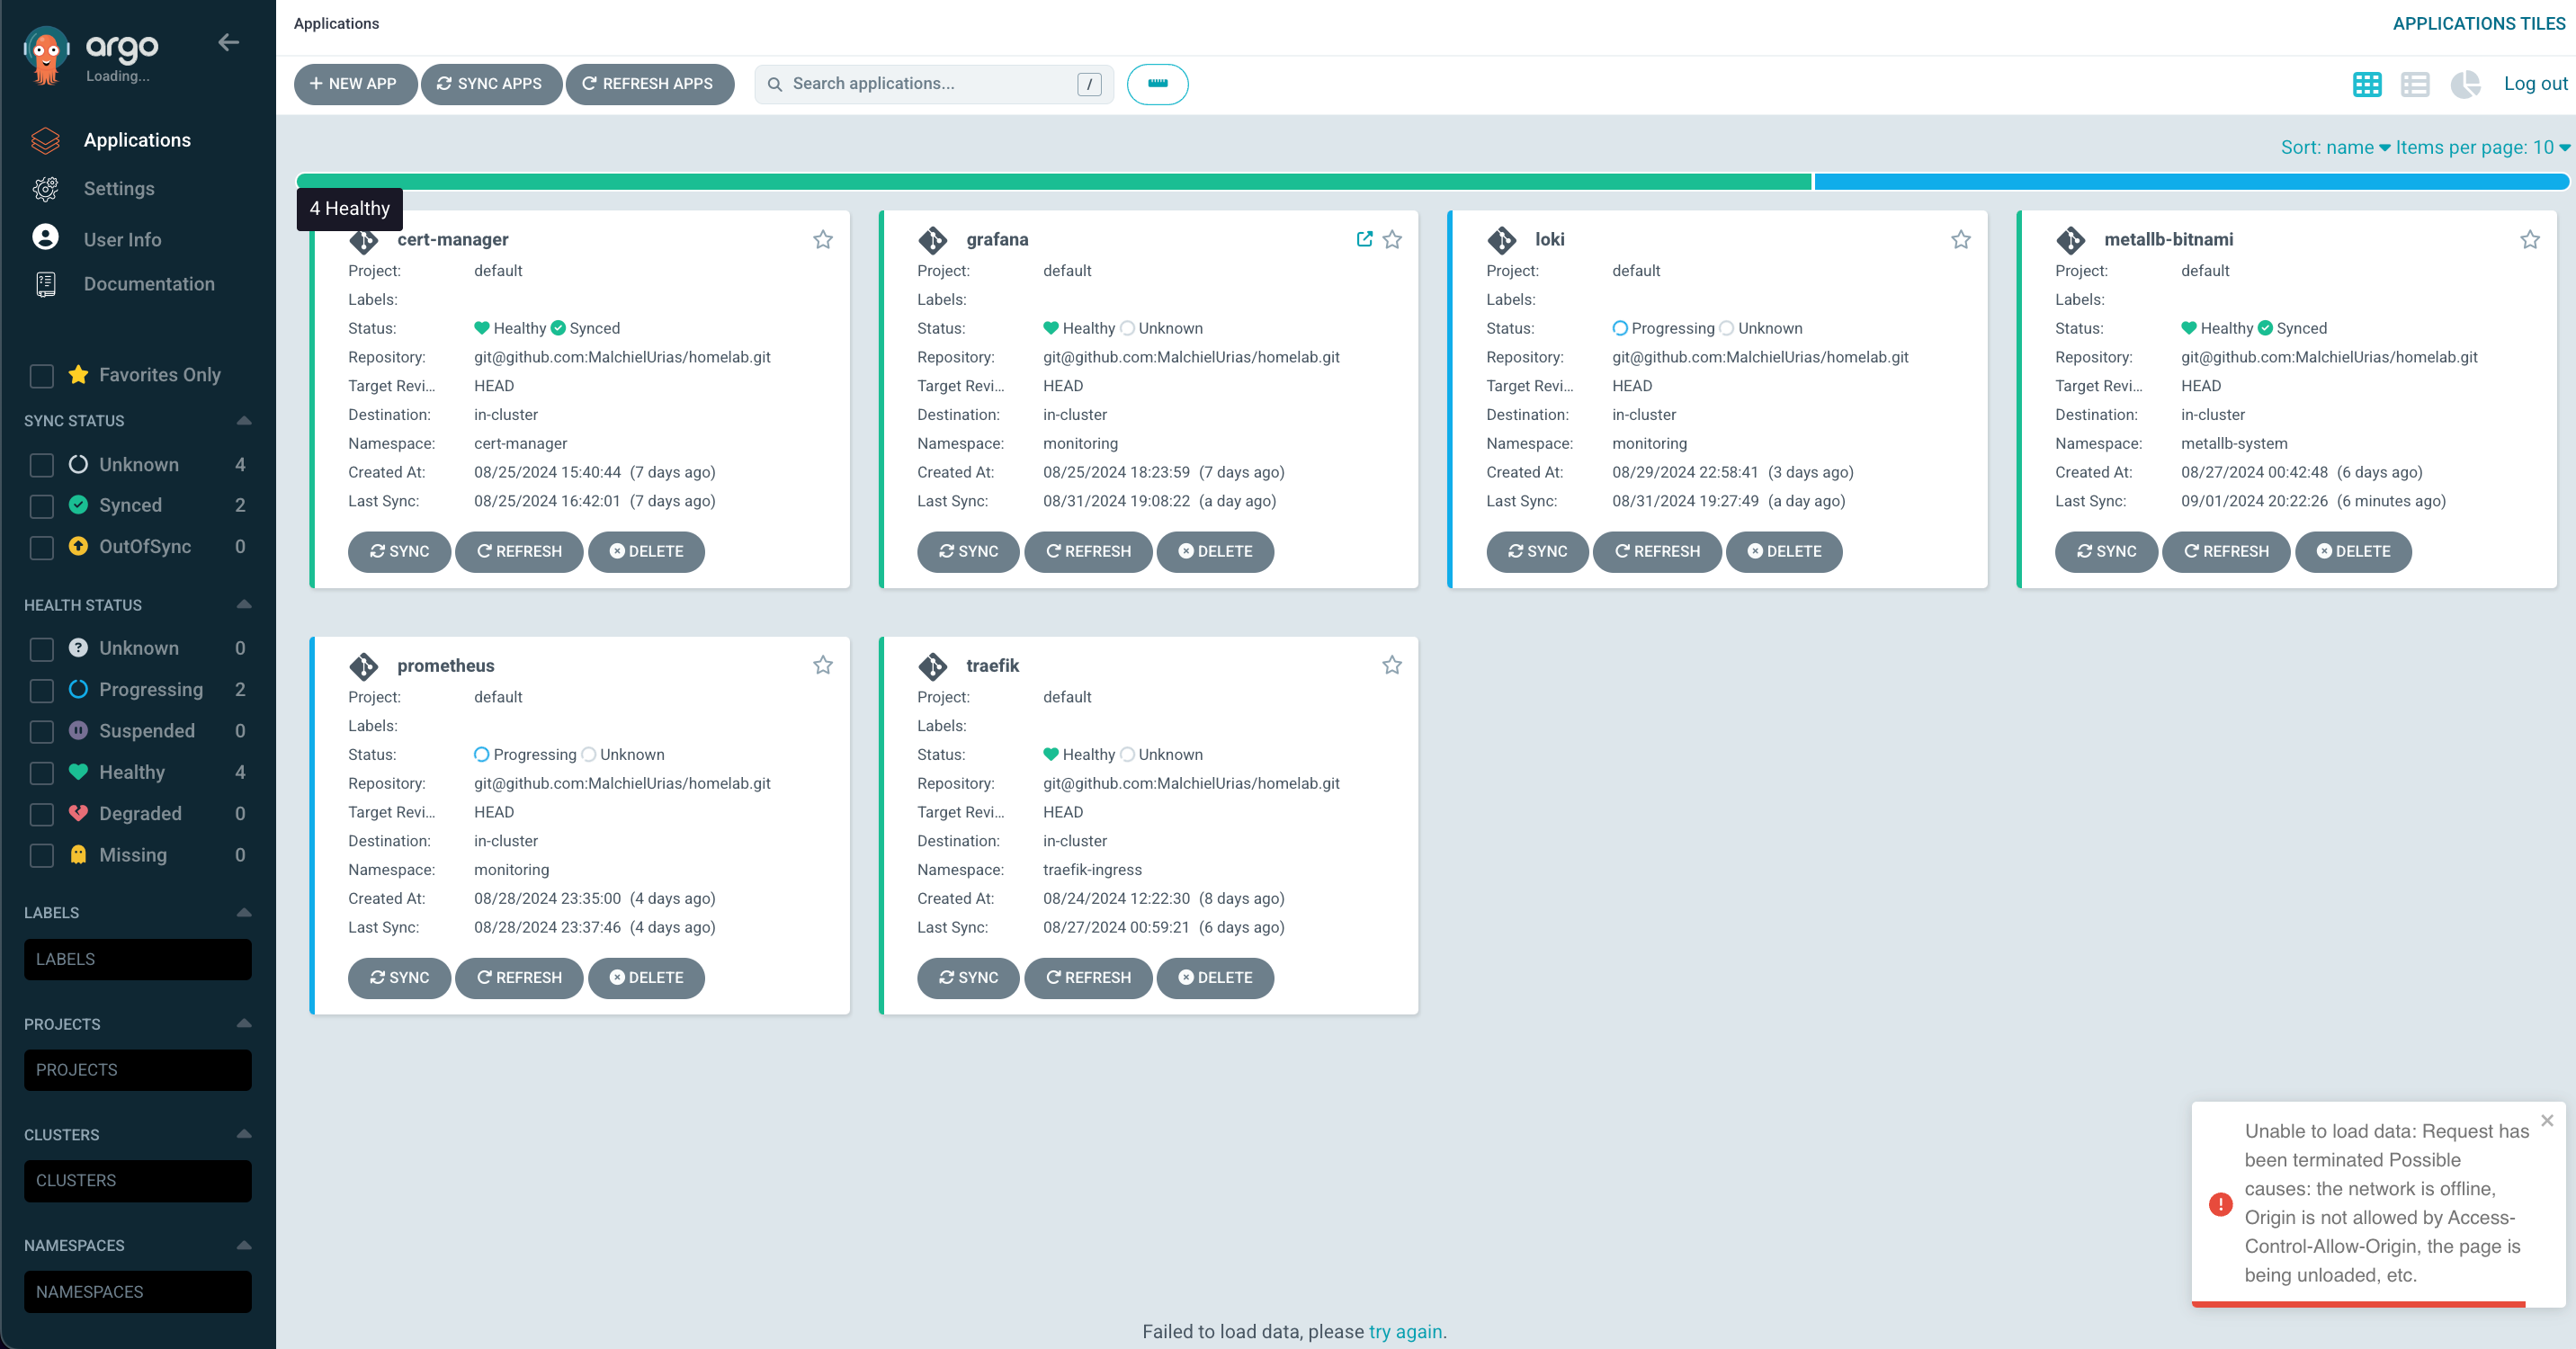This screenshot has height=1349, width=2576.
Task: Open the Sort by name dropdown
Action: tap(2335, 148)
